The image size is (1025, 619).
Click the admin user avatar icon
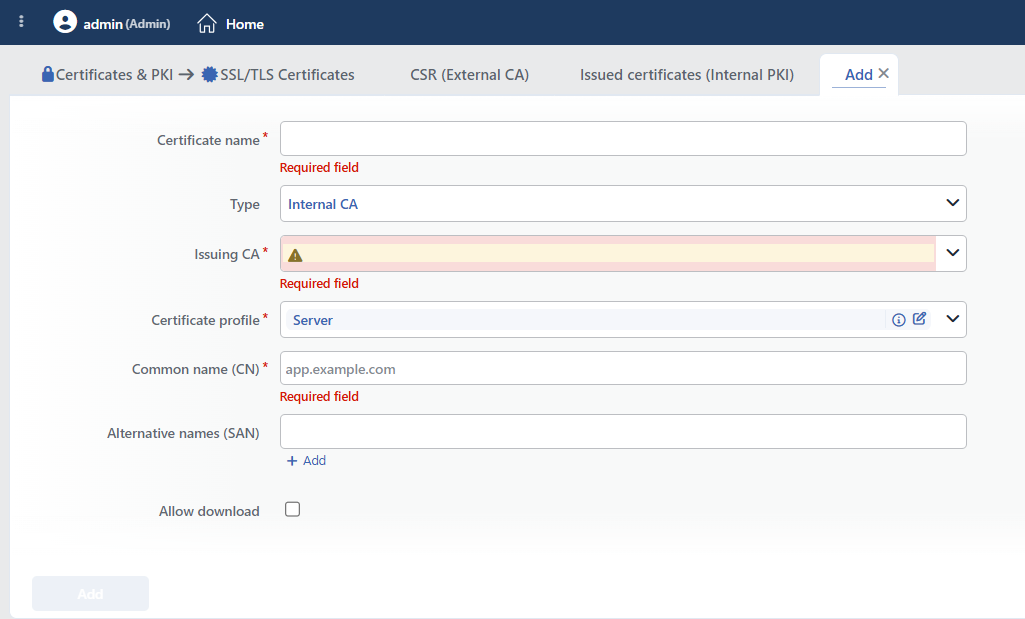[x=65, y=22]
